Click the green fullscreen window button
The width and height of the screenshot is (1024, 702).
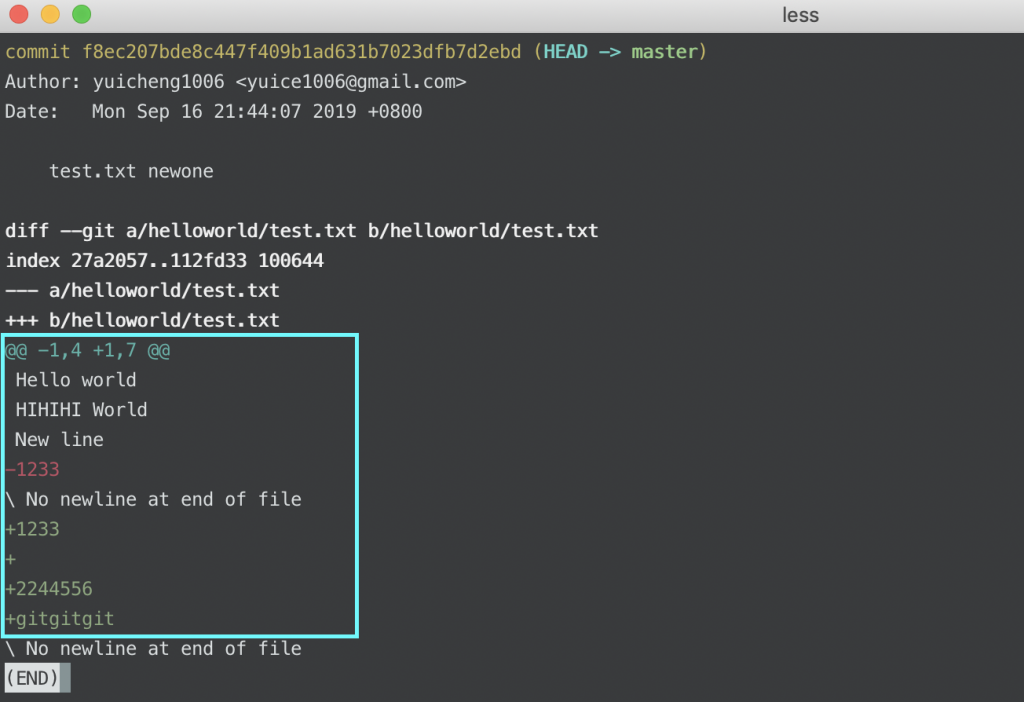[x=82, y=14]
